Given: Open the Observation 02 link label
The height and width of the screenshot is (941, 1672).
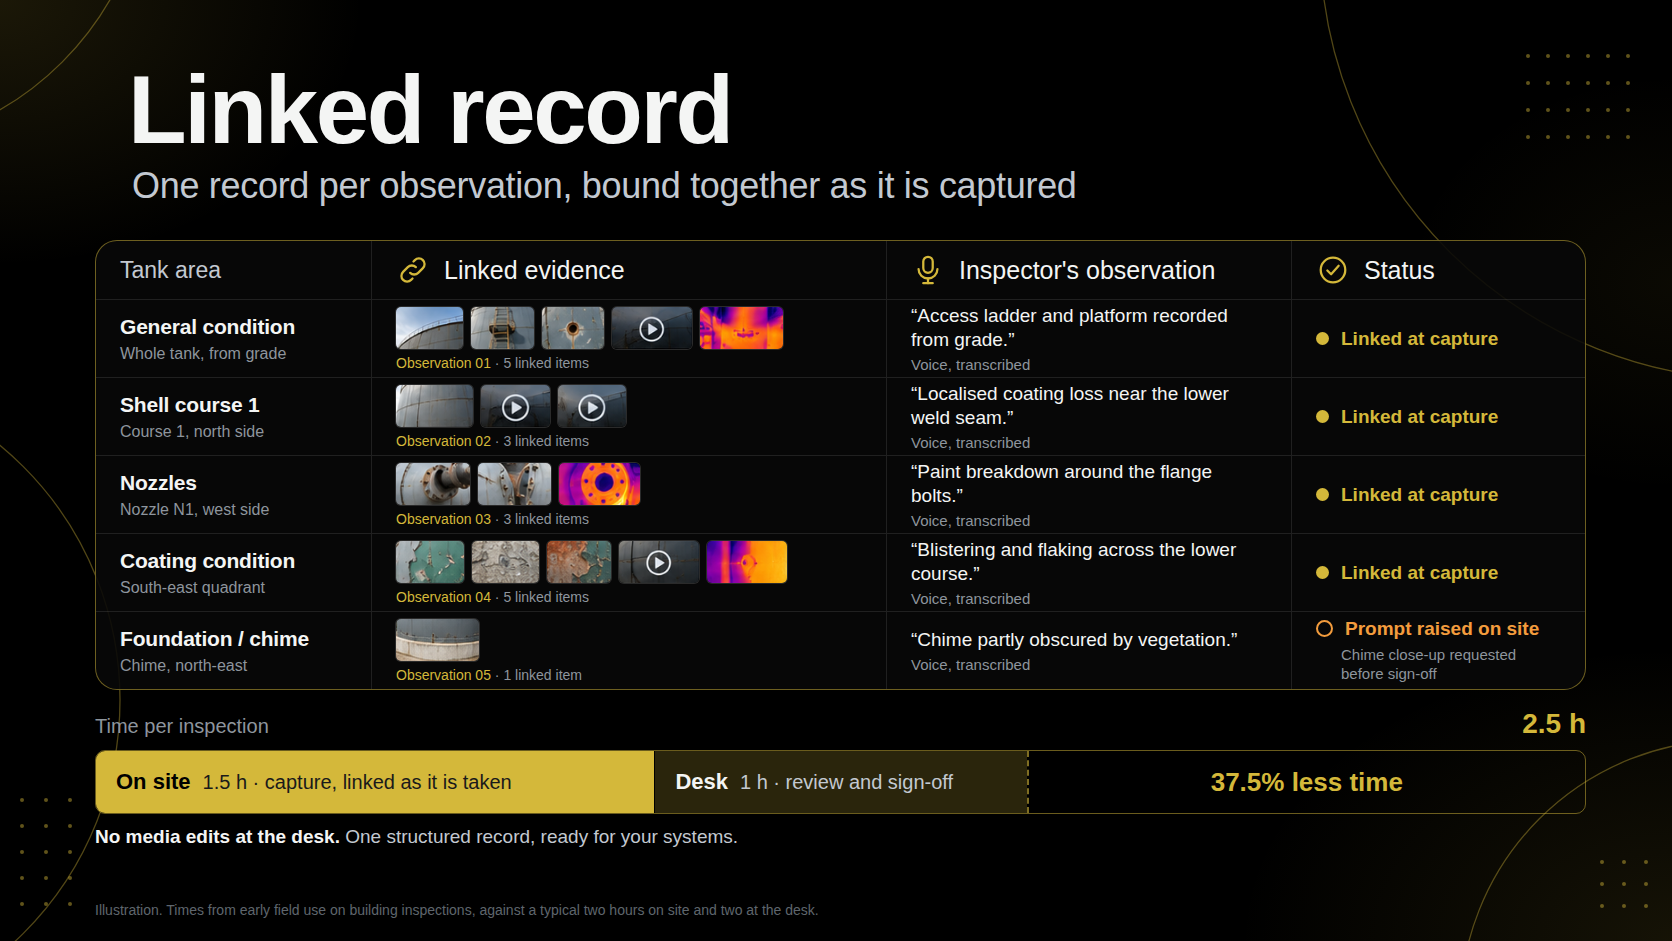Looking at the screenshot, I should click(443, 441).
